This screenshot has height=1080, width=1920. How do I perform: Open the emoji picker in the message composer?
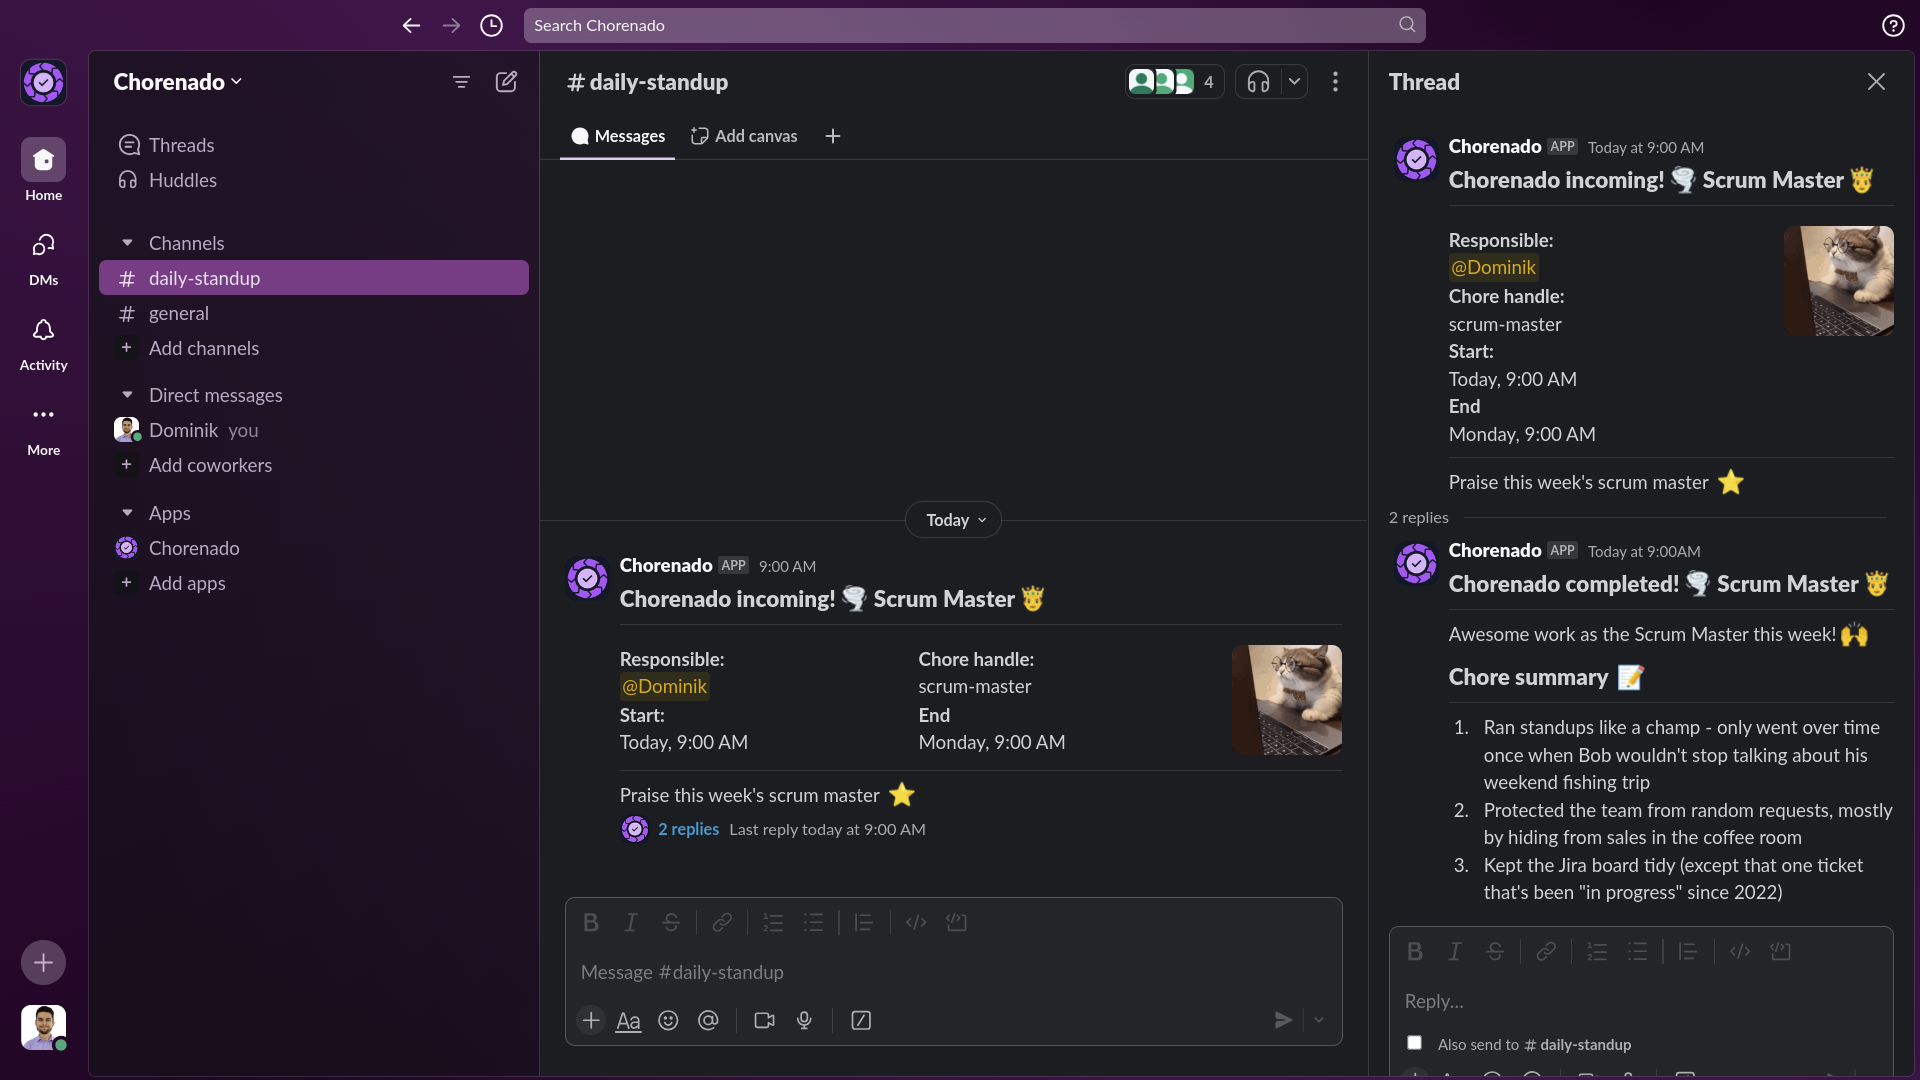[668, 1021]
